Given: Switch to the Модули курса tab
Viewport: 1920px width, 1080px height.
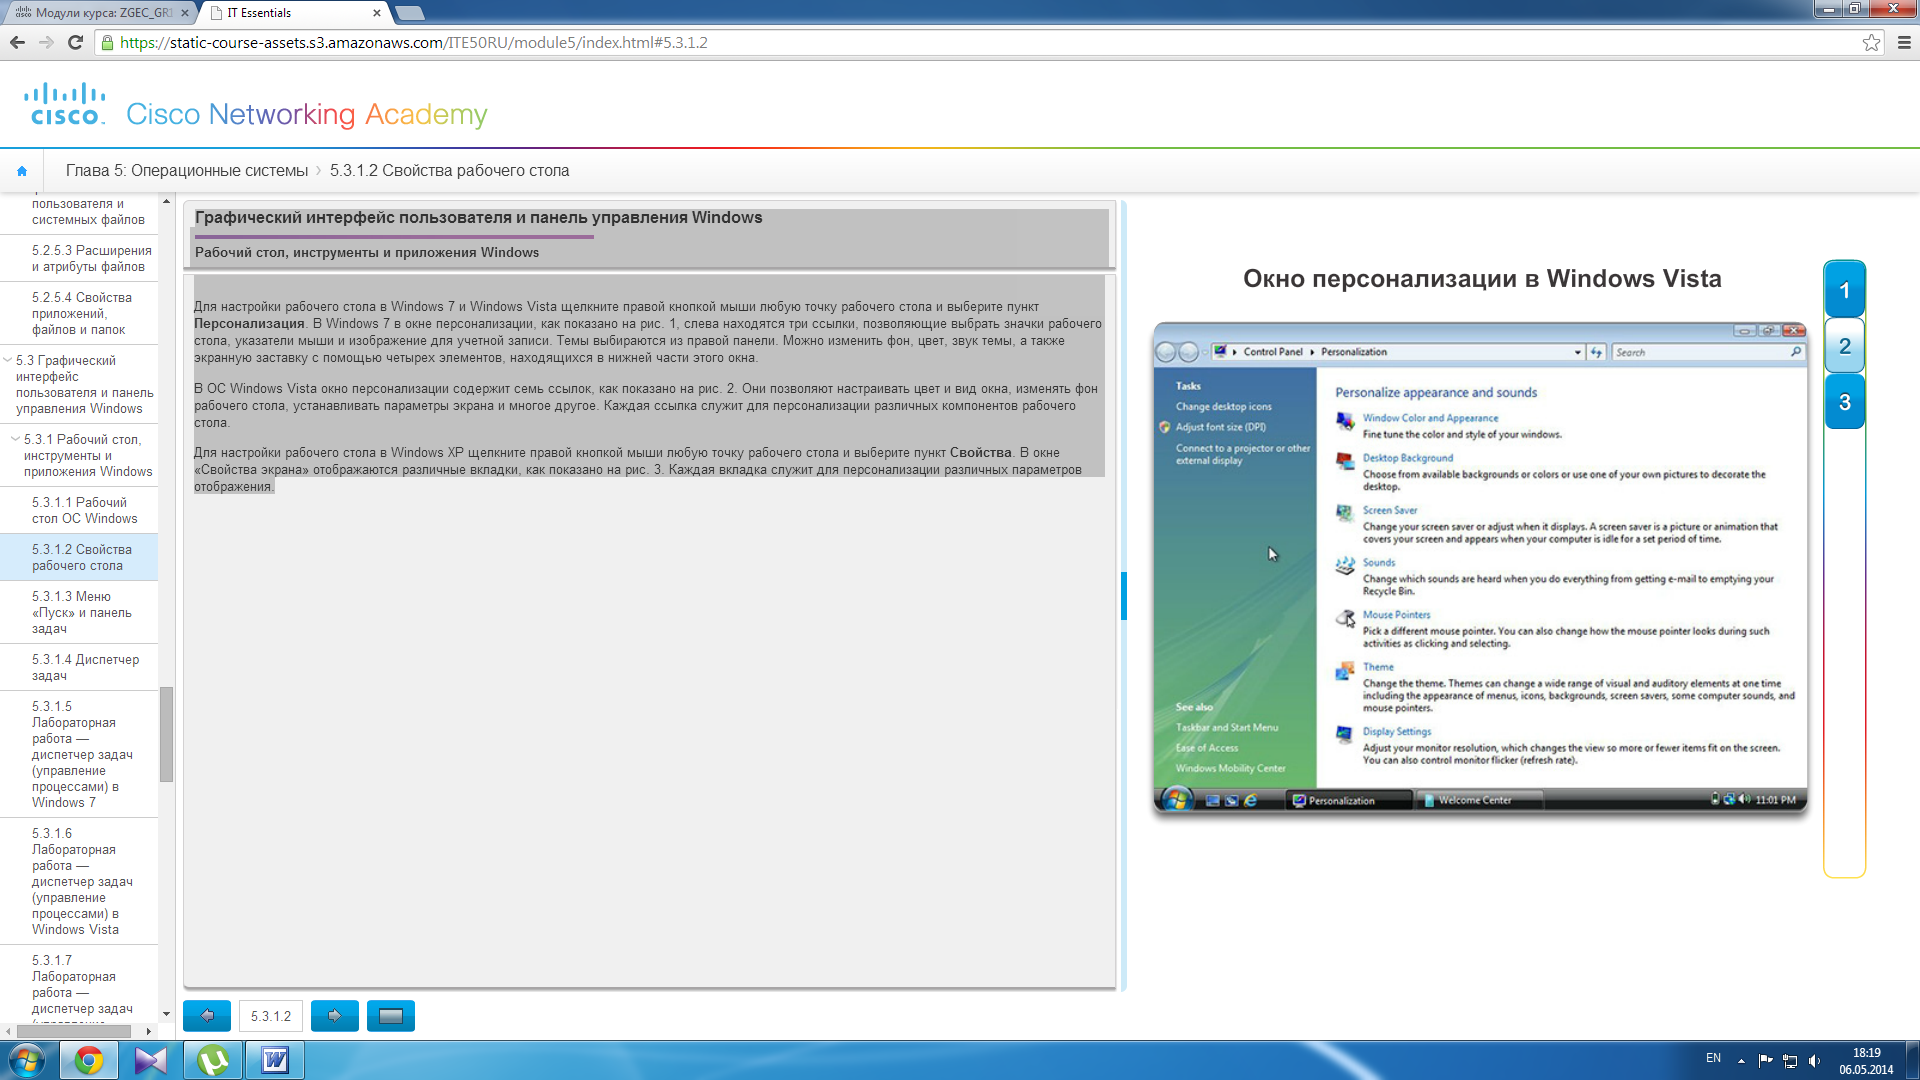Looking at the screenshot, I should 98,13.
